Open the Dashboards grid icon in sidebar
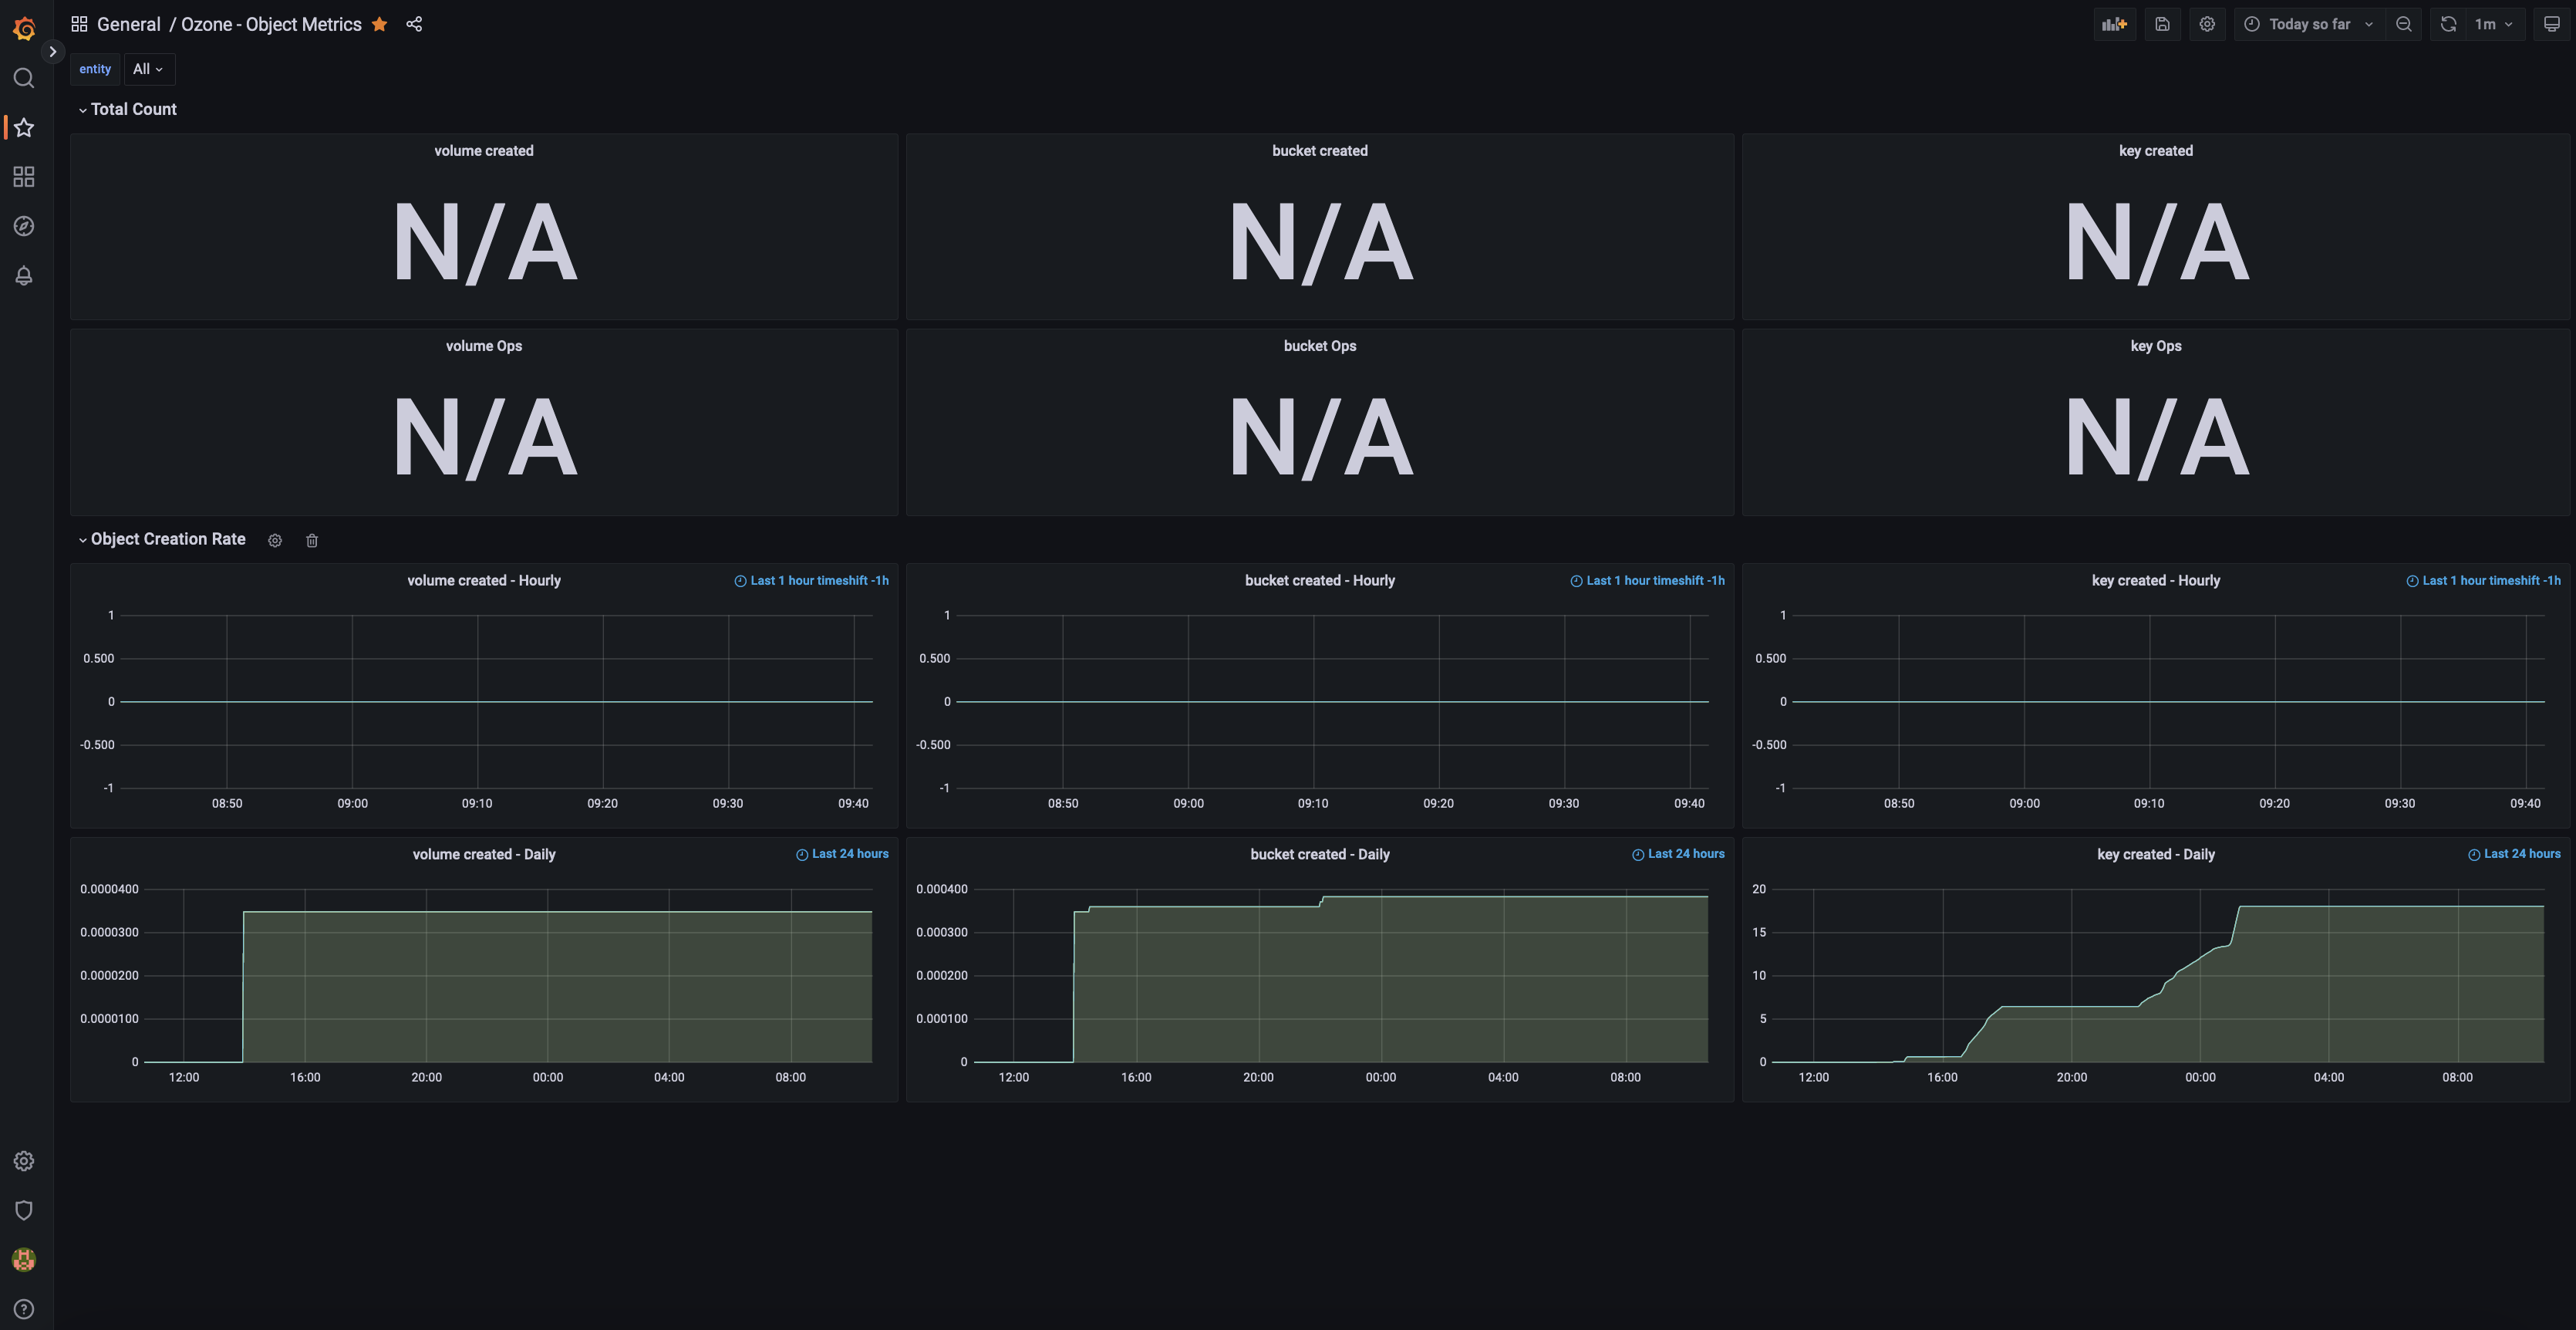This screenshot has width=2576, height=1330. pyautogui.click(x=23, y=176)
